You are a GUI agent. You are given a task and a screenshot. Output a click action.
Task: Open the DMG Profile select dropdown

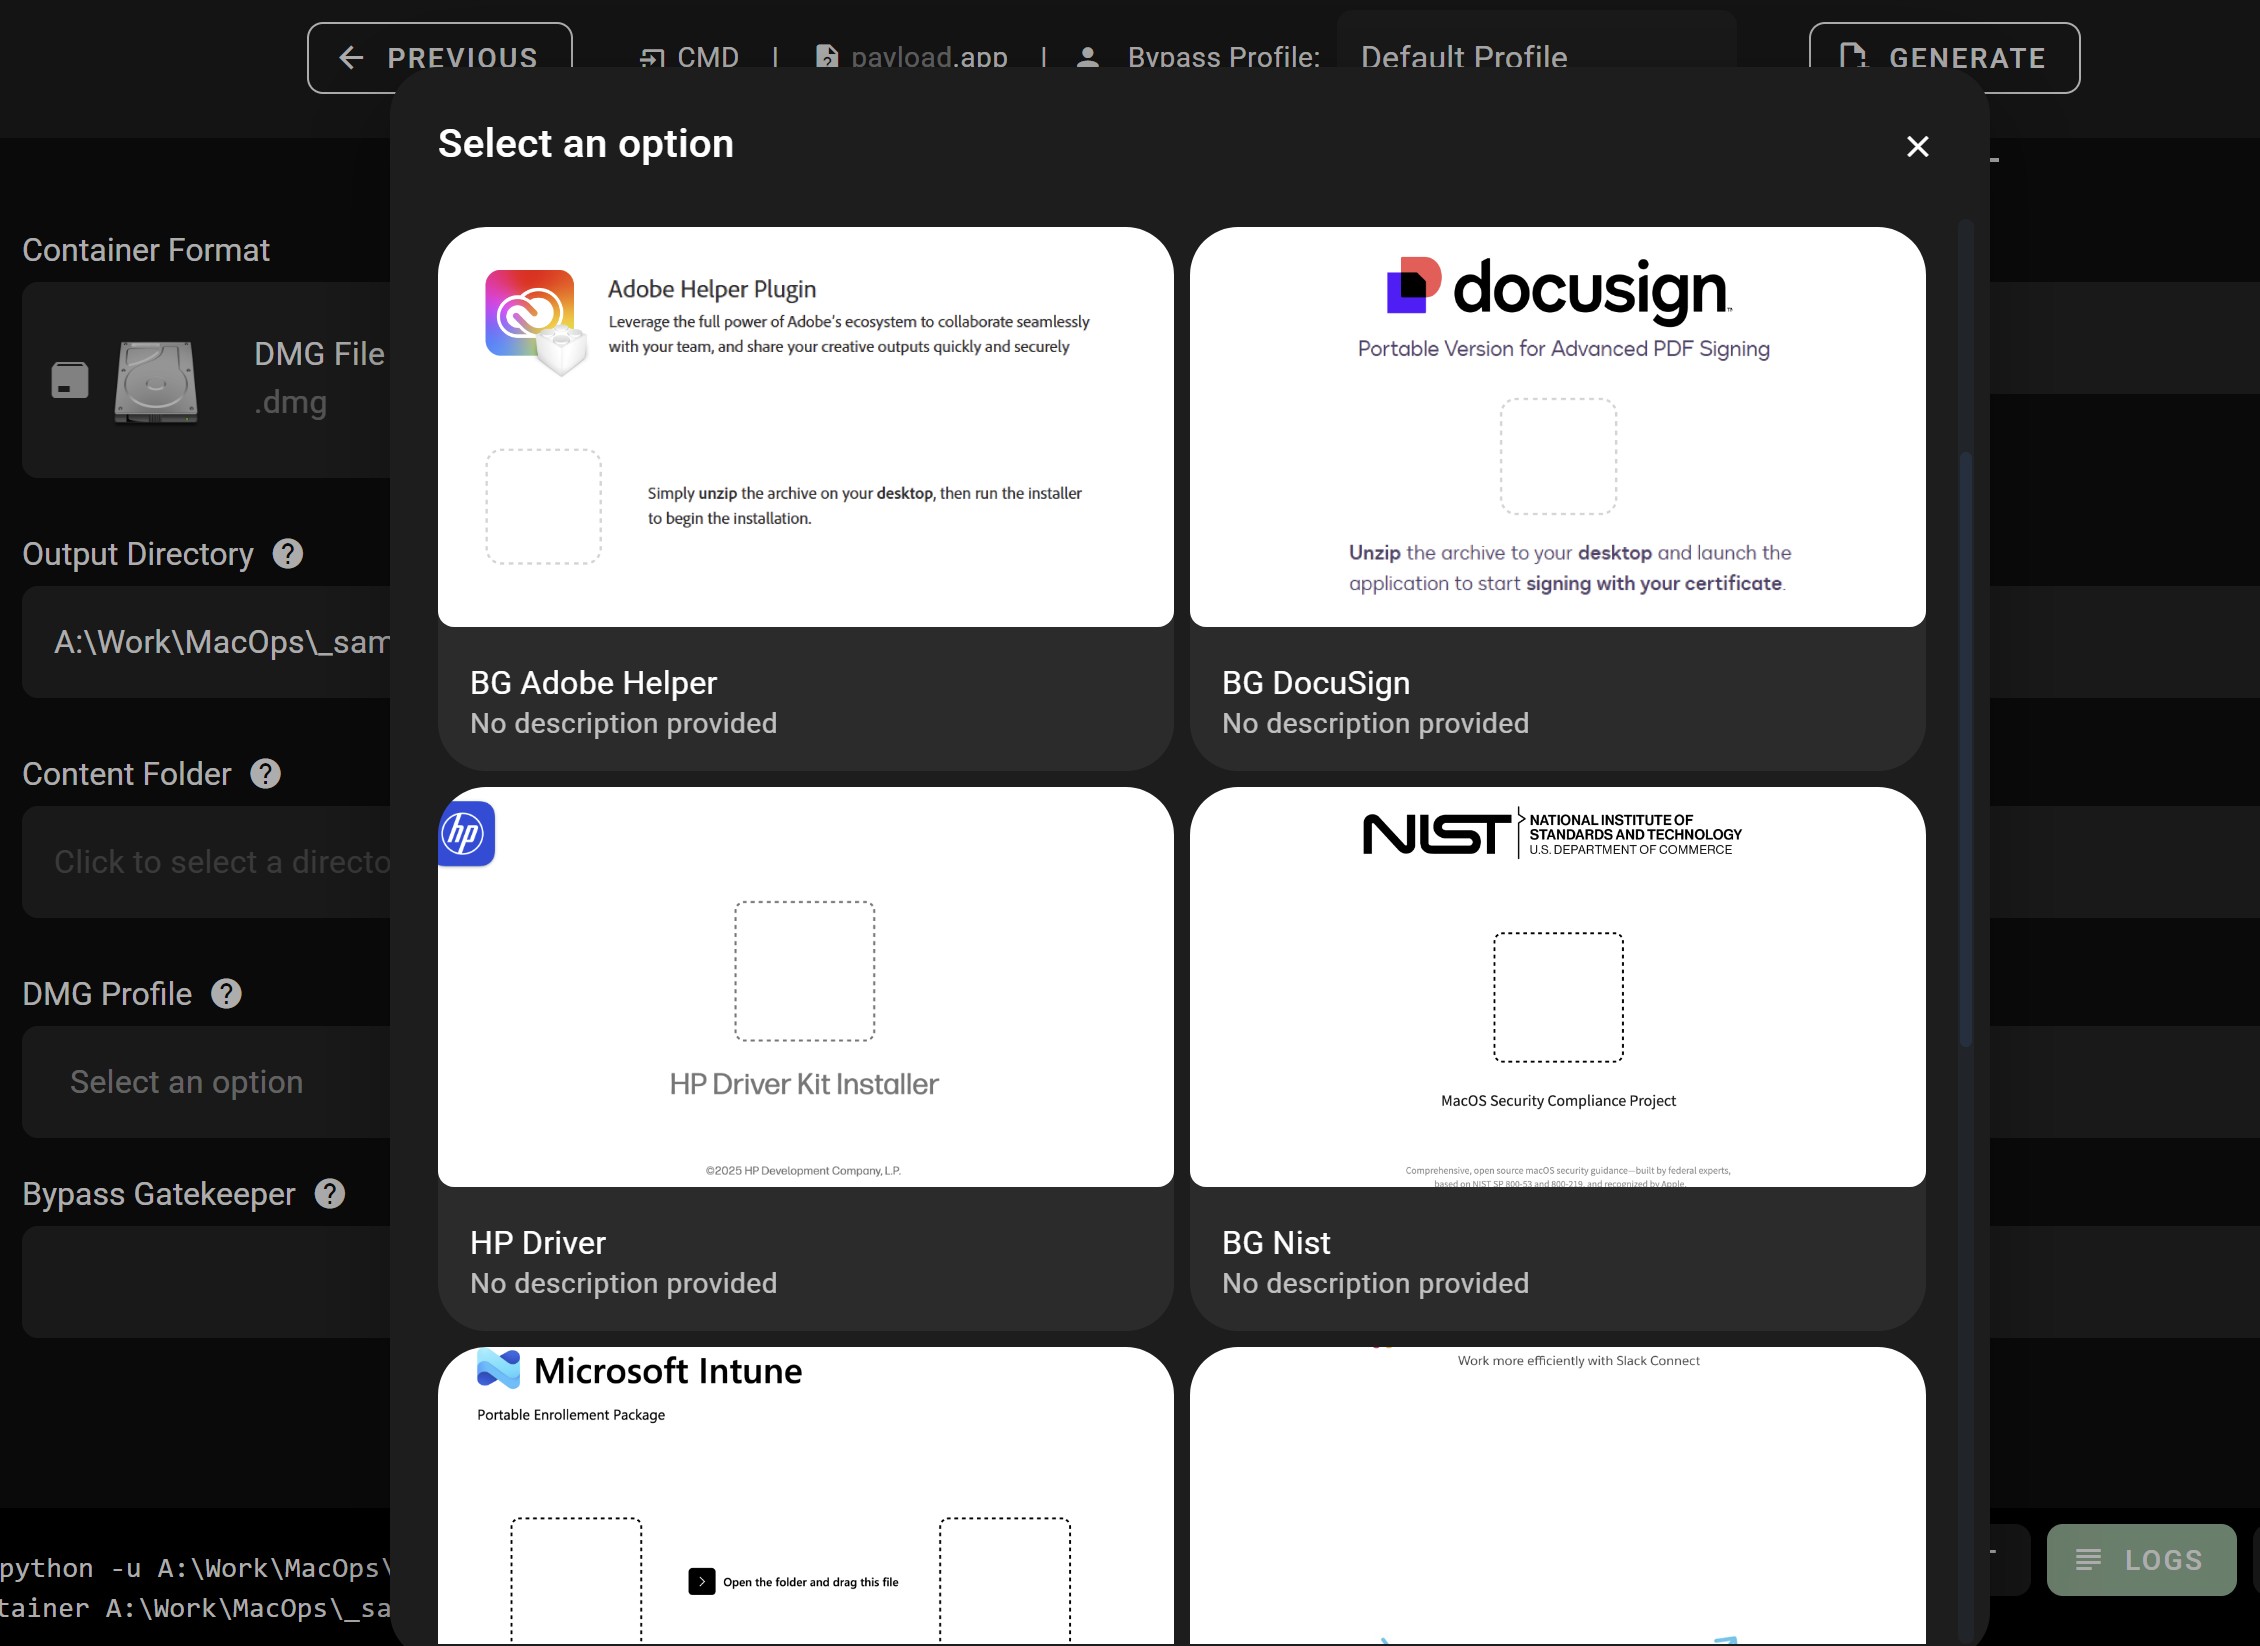click(x=200, y=1082)
